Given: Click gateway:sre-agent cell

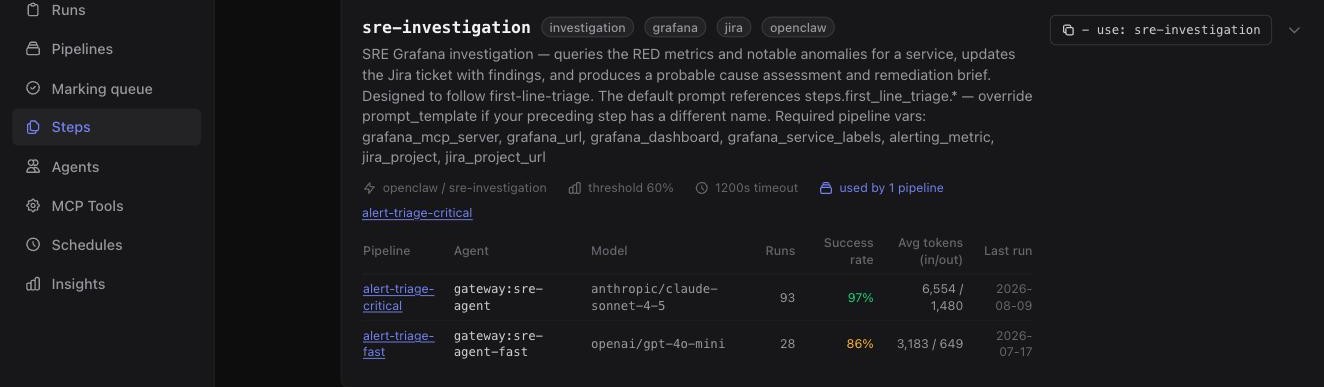Looking at the screenshot, I should (x=498, y=297).
